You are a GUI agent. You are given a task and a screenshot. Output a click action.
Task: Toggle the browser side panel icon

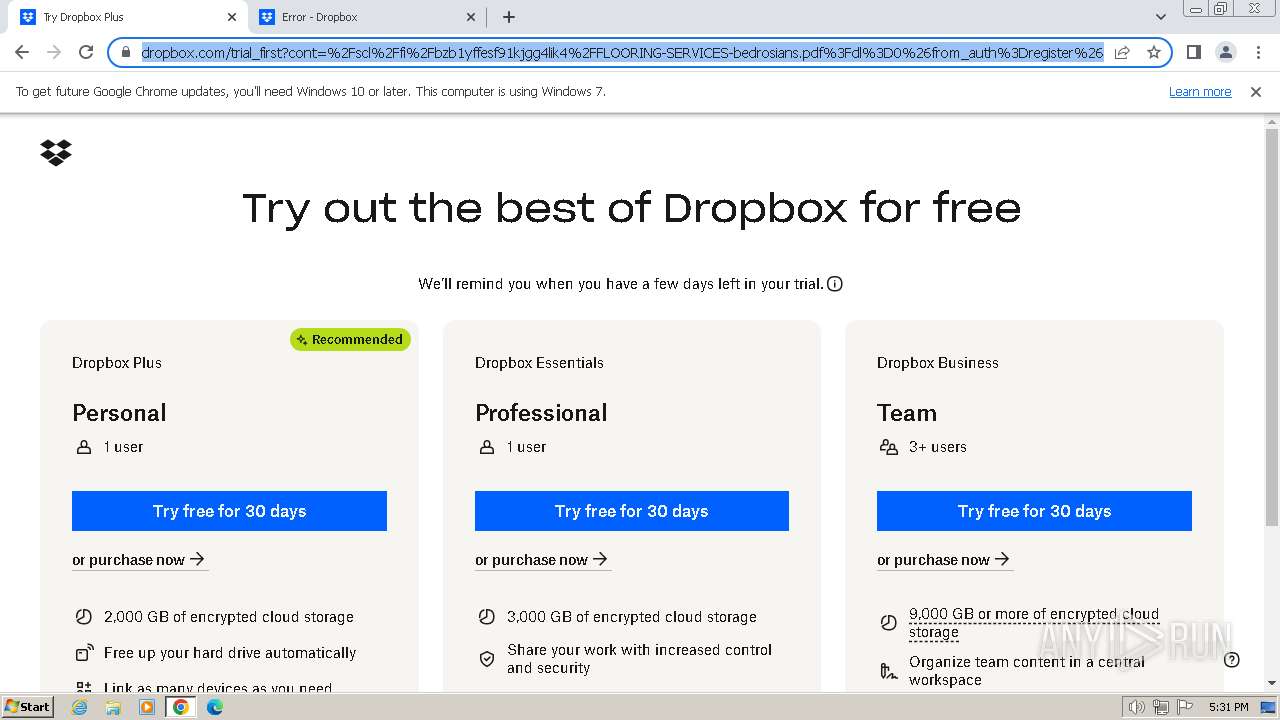coord(1193,52)
